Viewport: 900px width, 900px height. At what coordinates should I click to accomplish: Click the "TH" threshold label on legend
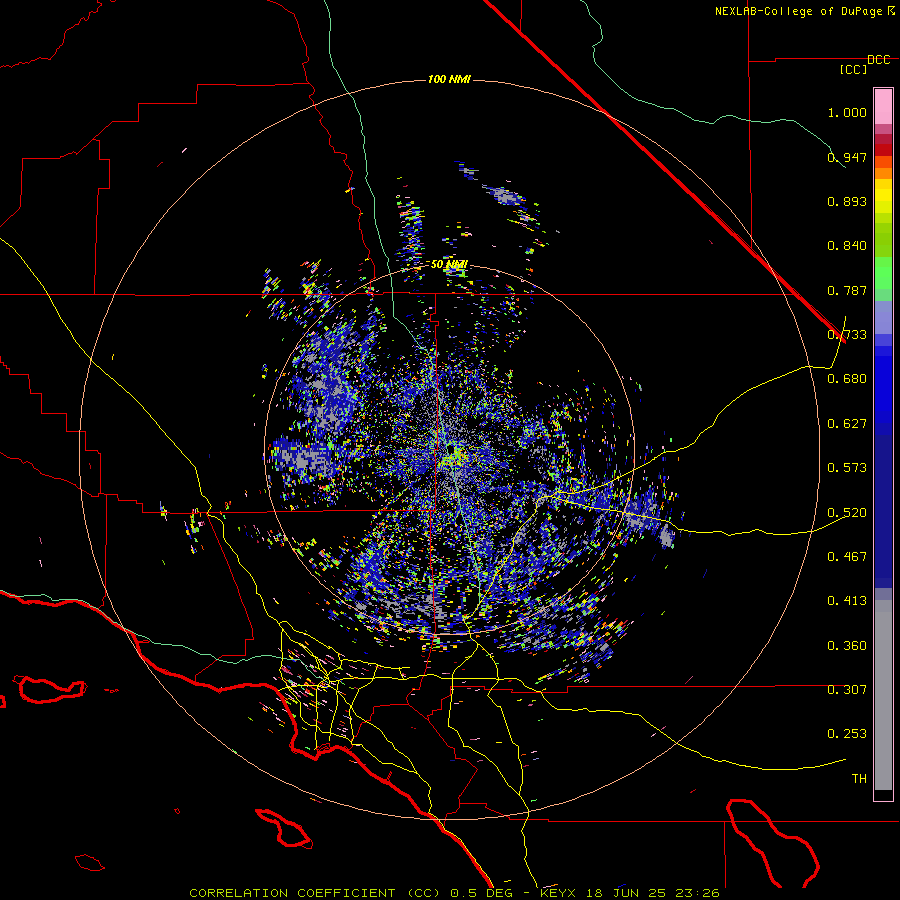point(859,779)
